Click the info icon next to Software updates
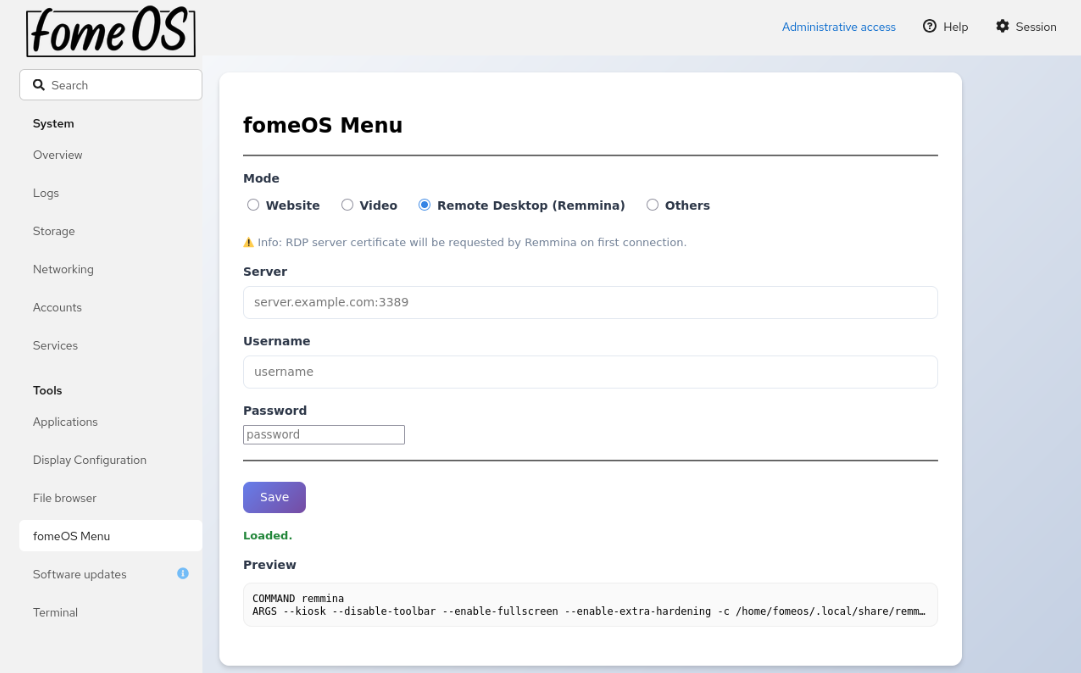The width and height of the screenshot is (1081, 673). click(x=183, y=574)
